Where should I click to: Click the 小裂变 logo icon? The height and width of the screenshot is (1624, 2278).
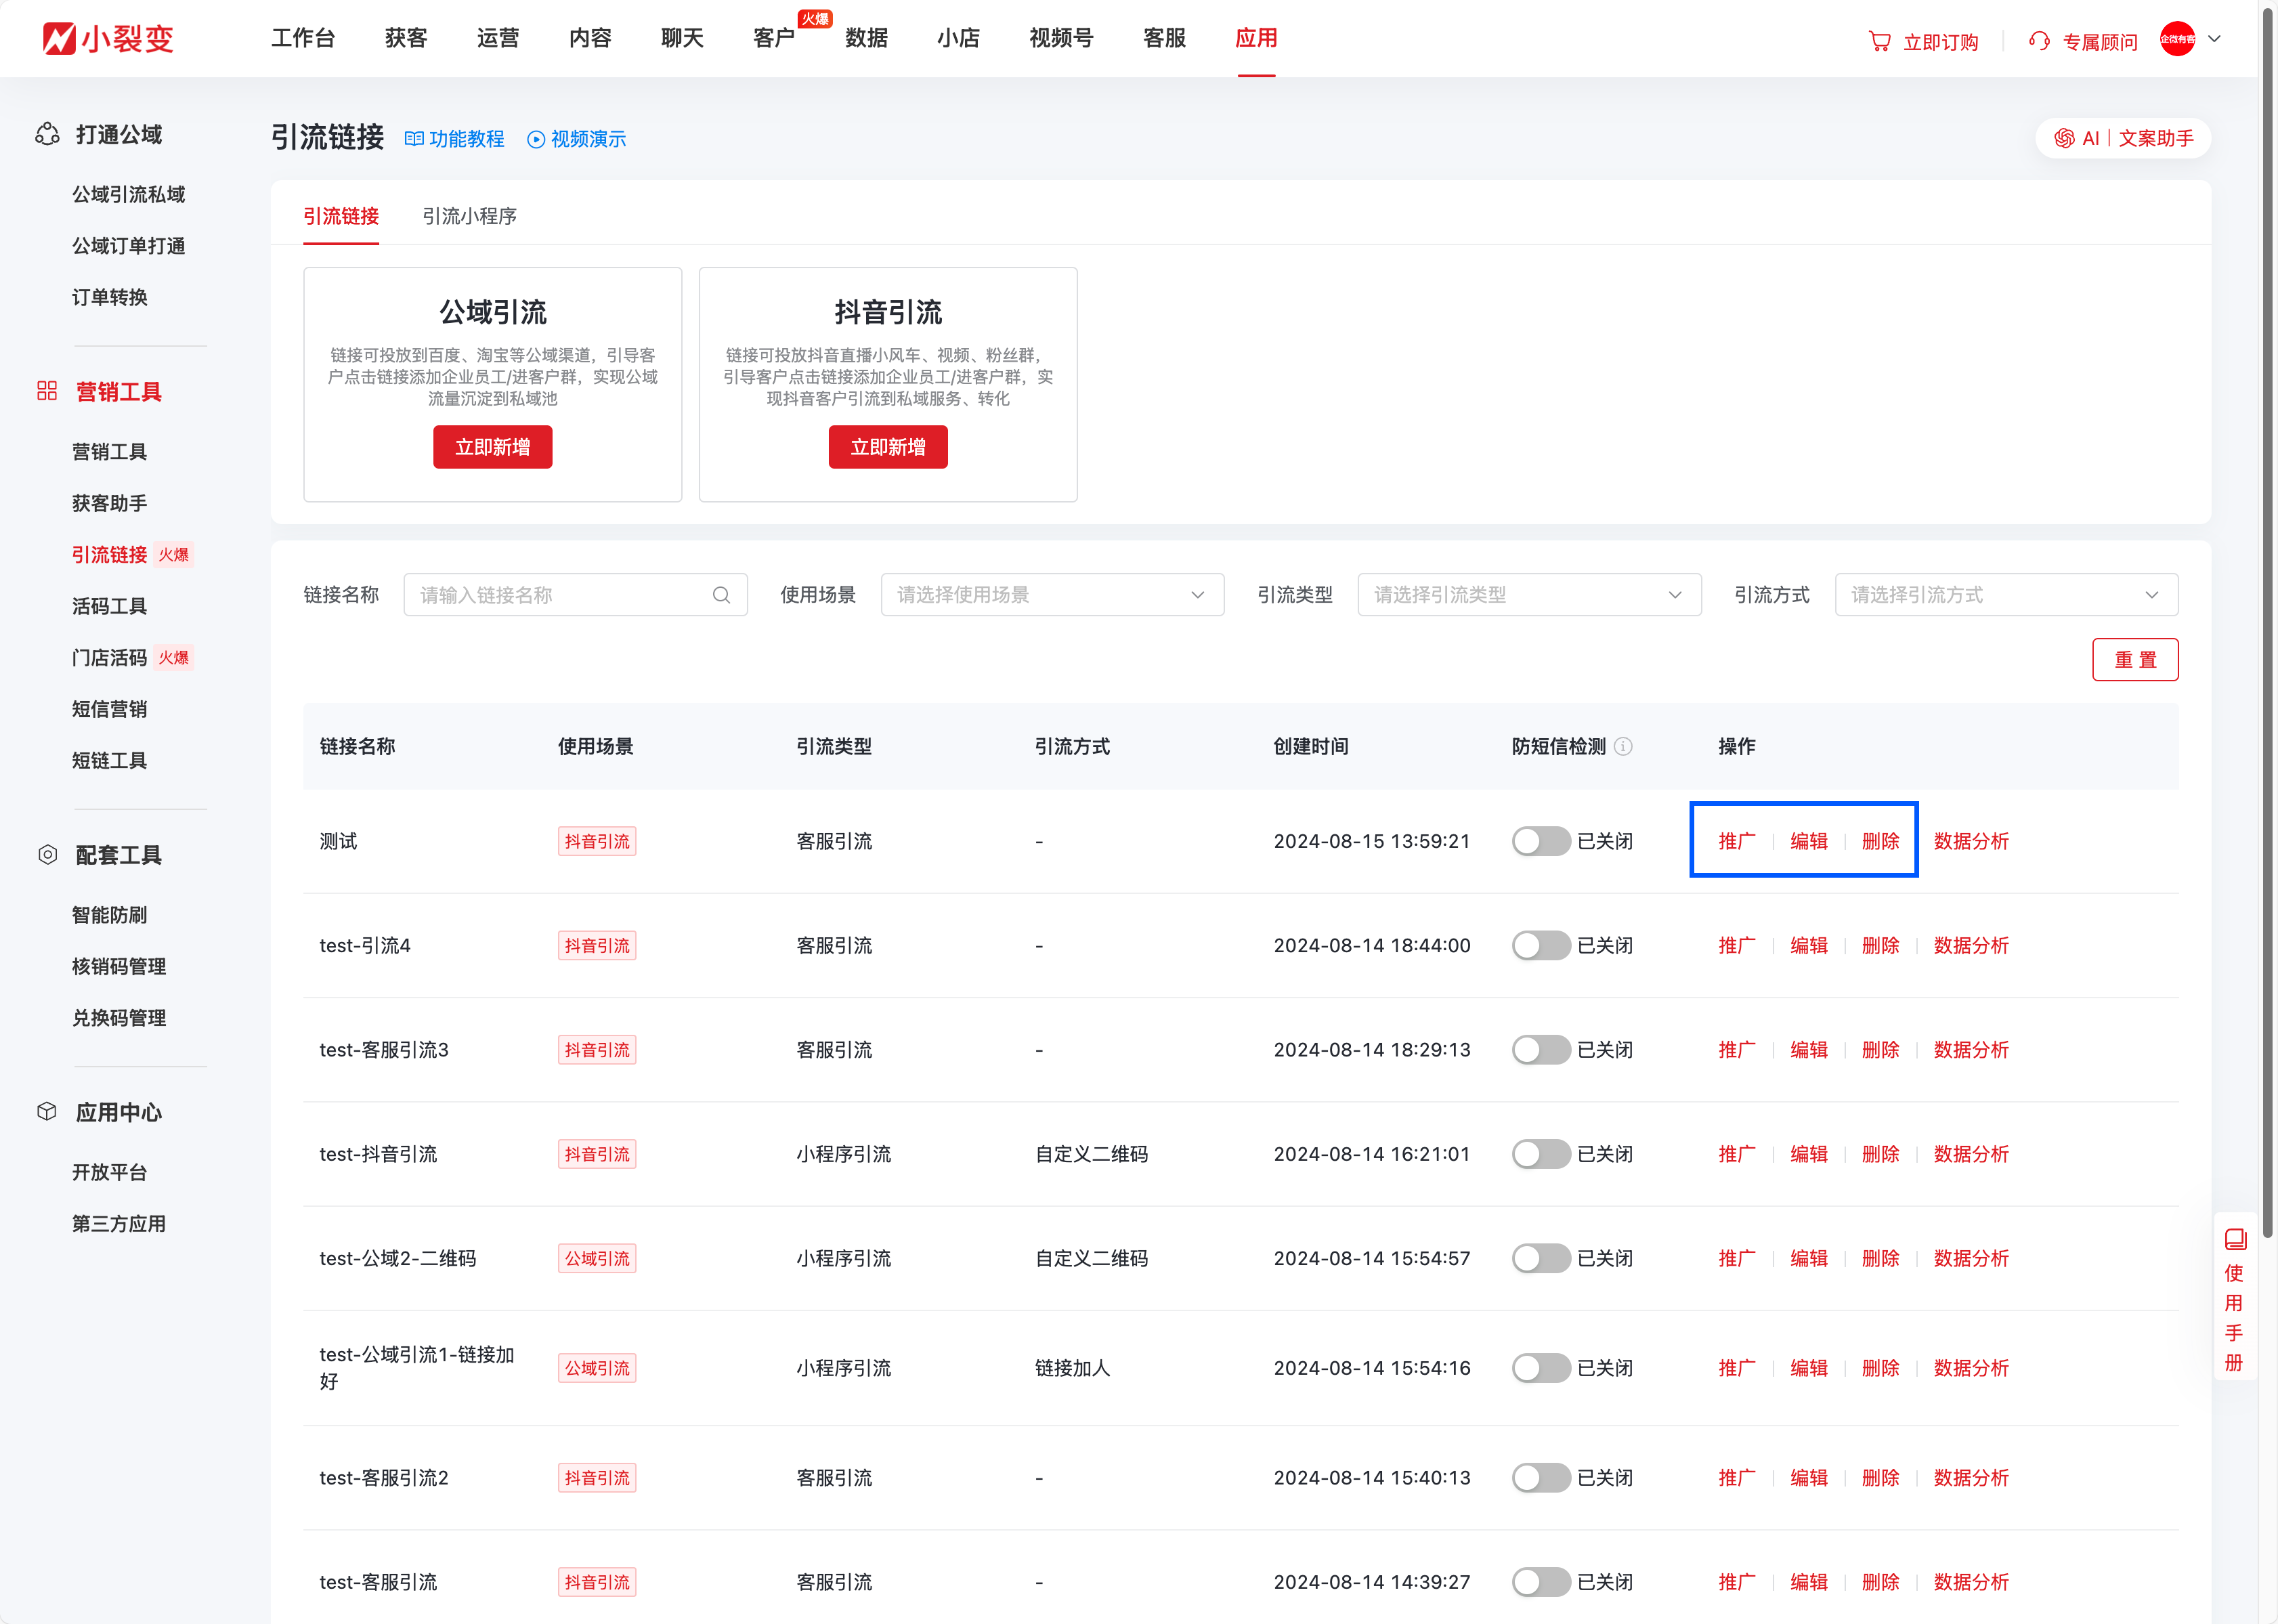[59, 38]
